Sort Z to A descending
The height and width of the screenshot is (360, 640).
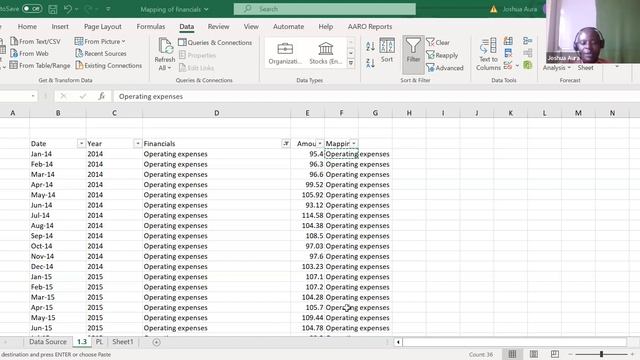click(370, 62)
